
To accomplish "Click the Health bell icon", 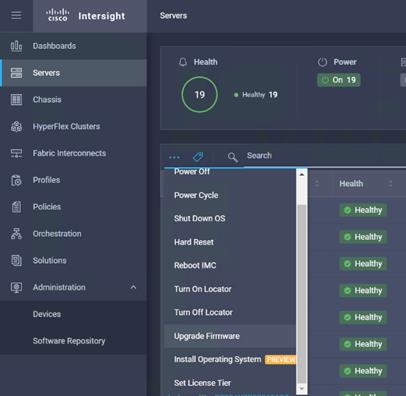I will coord(183,62).
